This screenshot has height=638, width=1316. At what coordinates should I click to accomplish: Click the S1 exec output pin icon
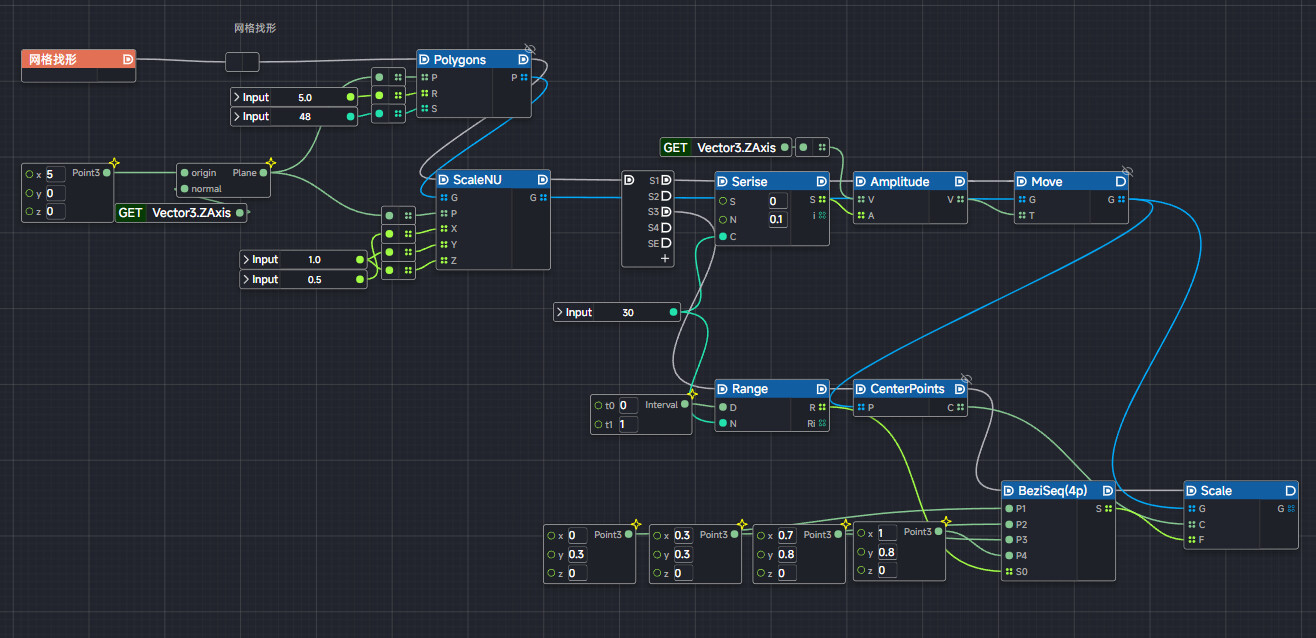(x=665, y=180)
